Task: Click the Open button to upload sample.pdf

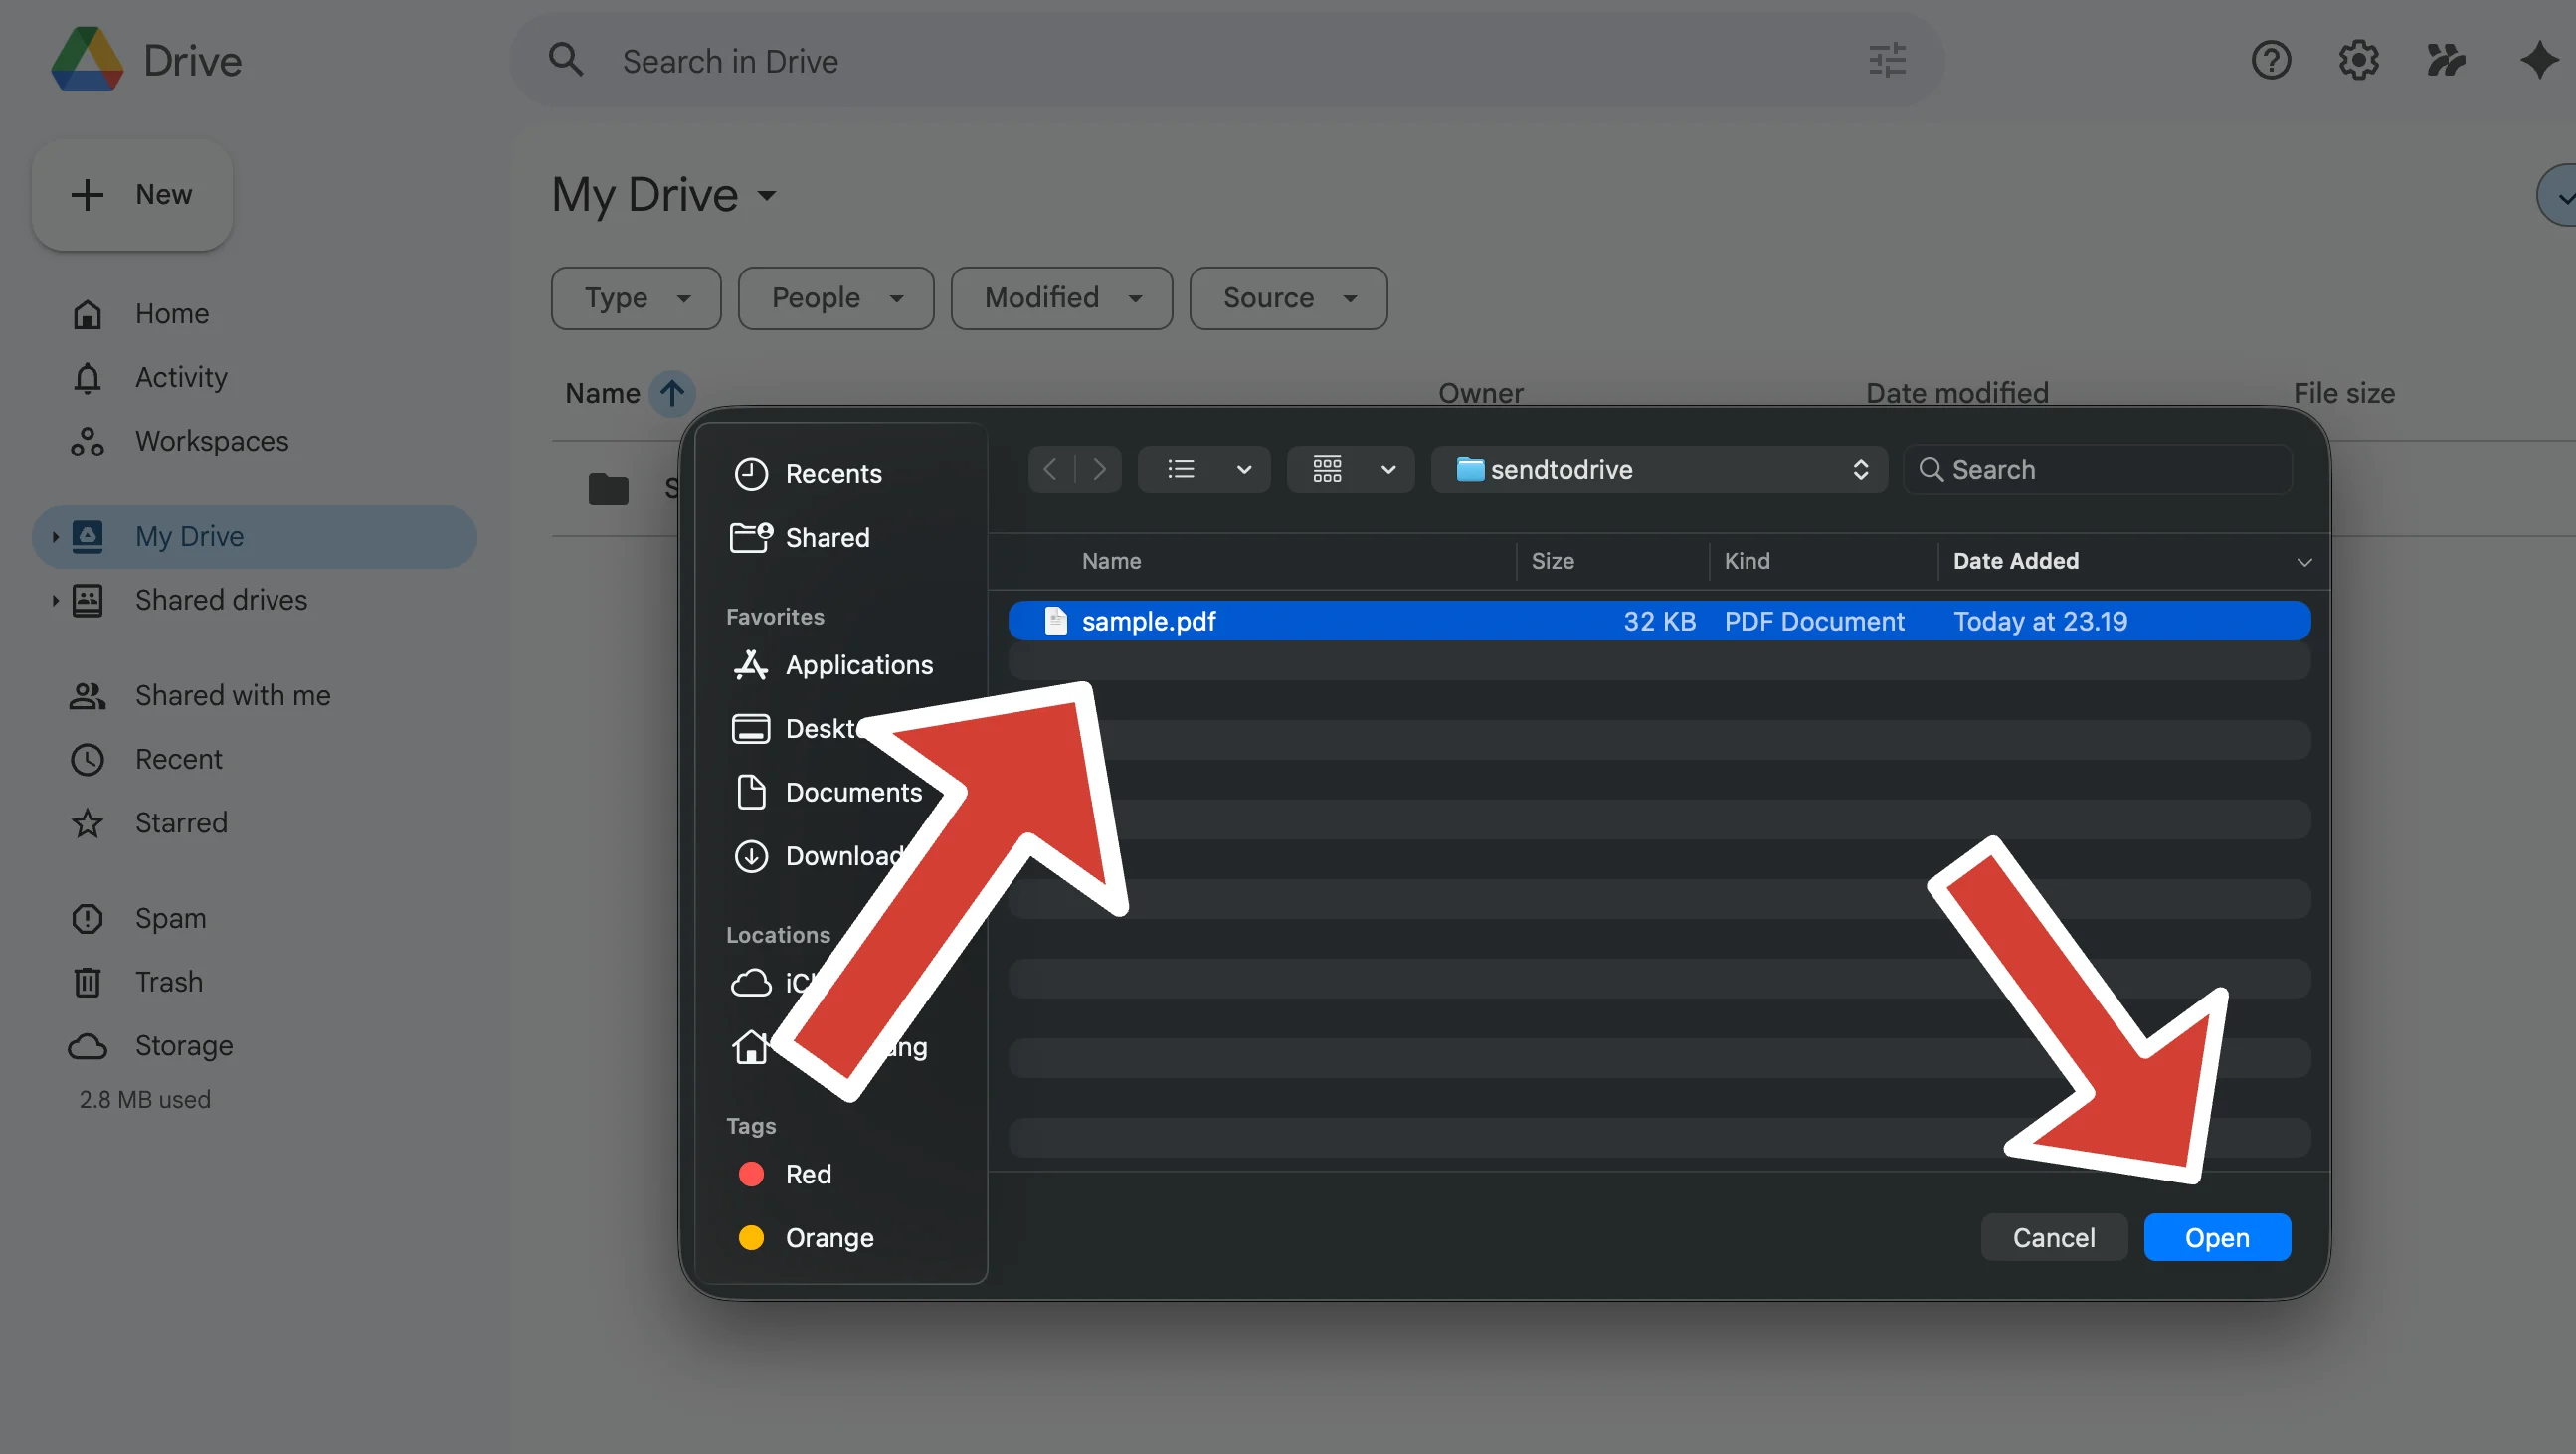Action: coord(2217,1237)
